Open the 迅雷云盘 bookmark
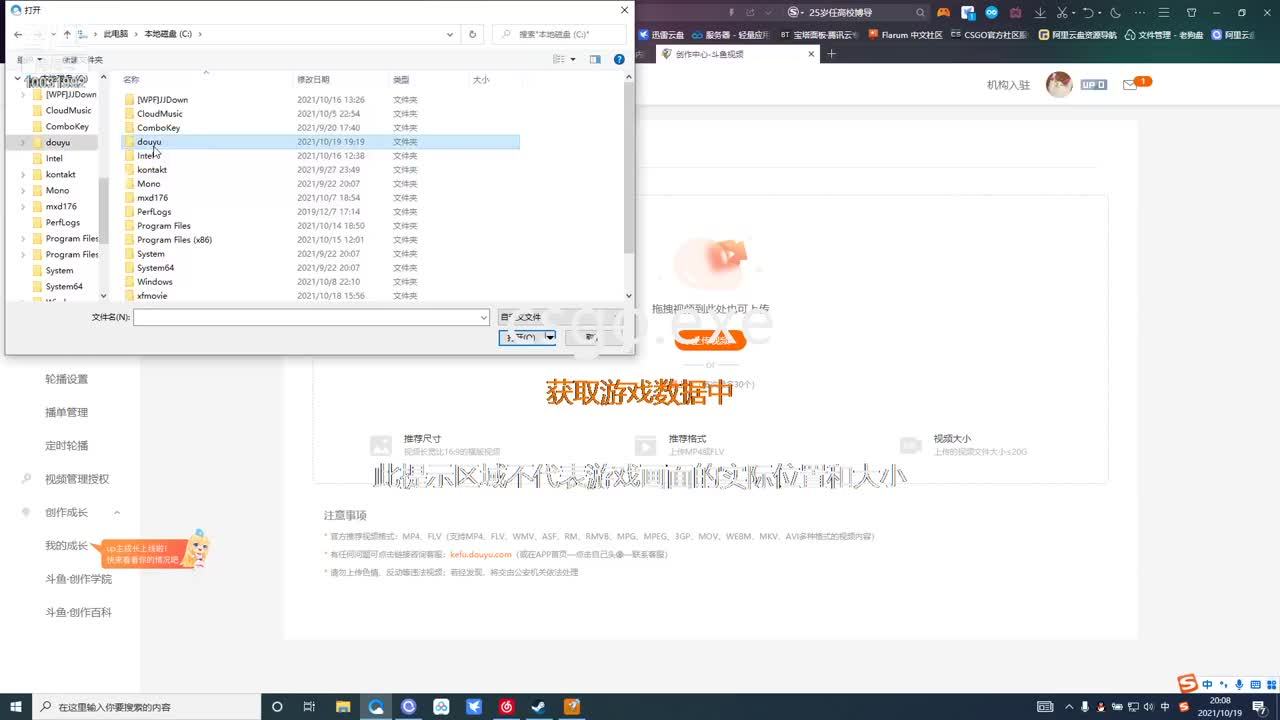The width and height of the screenshot is (1280, 720). point(661,35)
